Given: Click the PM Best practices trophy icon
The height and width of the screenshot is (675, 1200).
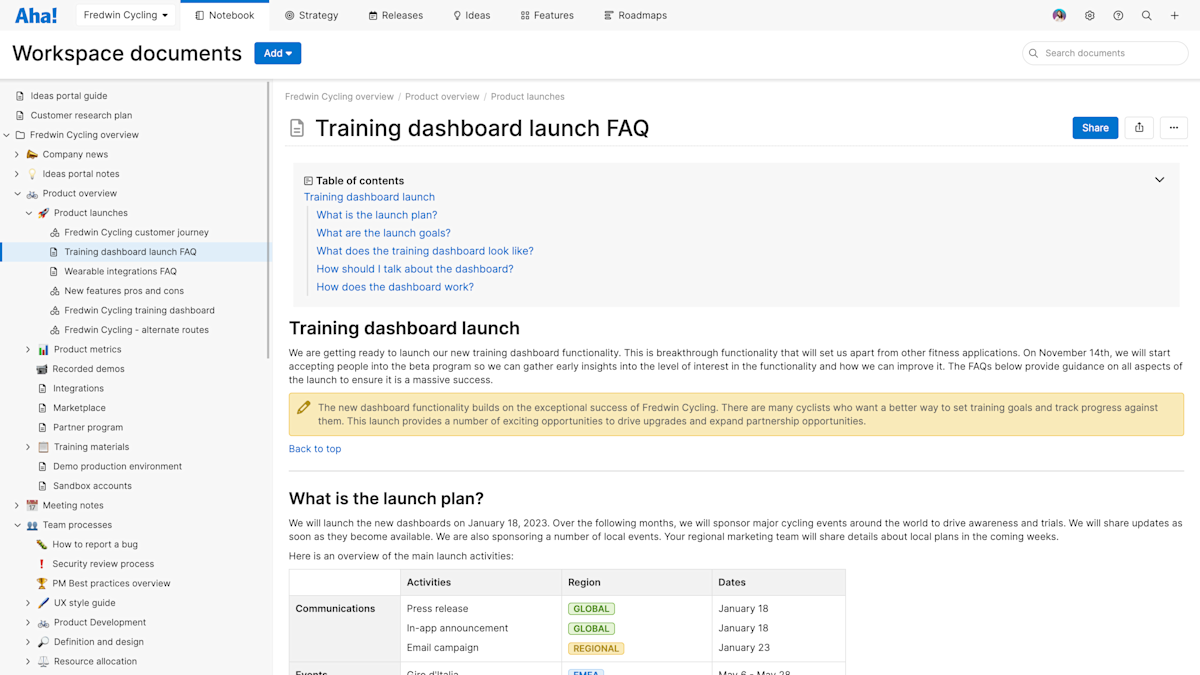Looking at the screenshot, I should [42, 583].
